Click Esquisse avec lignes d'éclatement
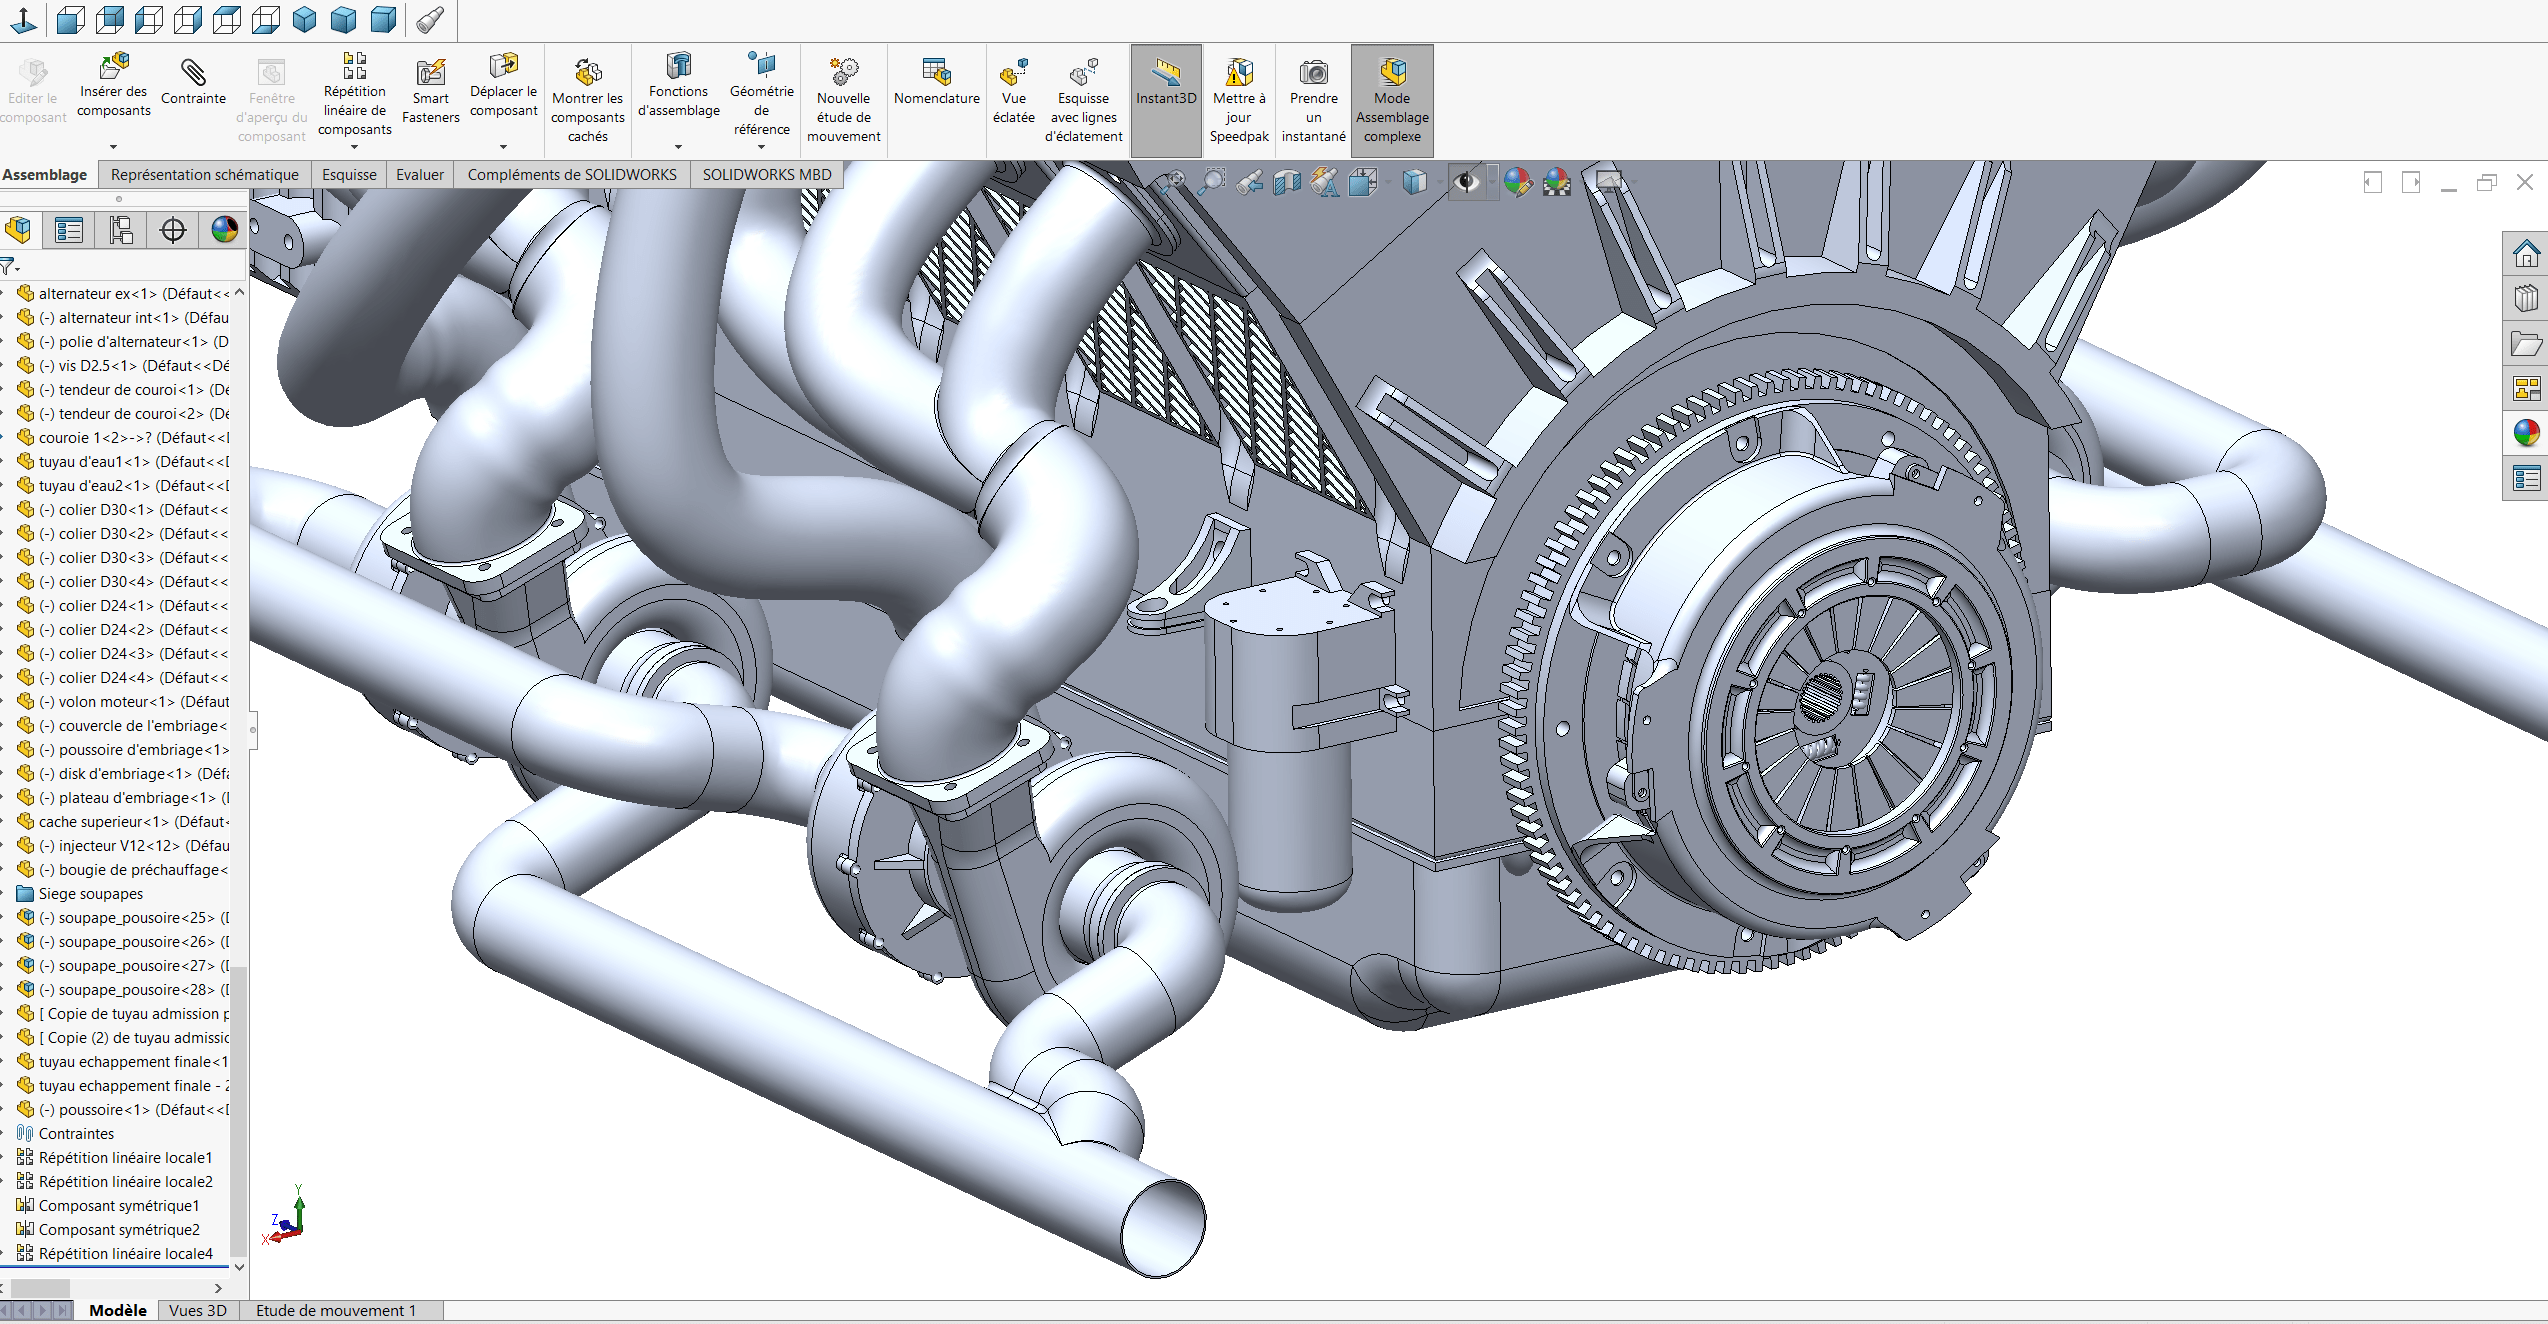This screenshot has width=2548, height=1324. pyautogui.click(x=1084, y=100)
